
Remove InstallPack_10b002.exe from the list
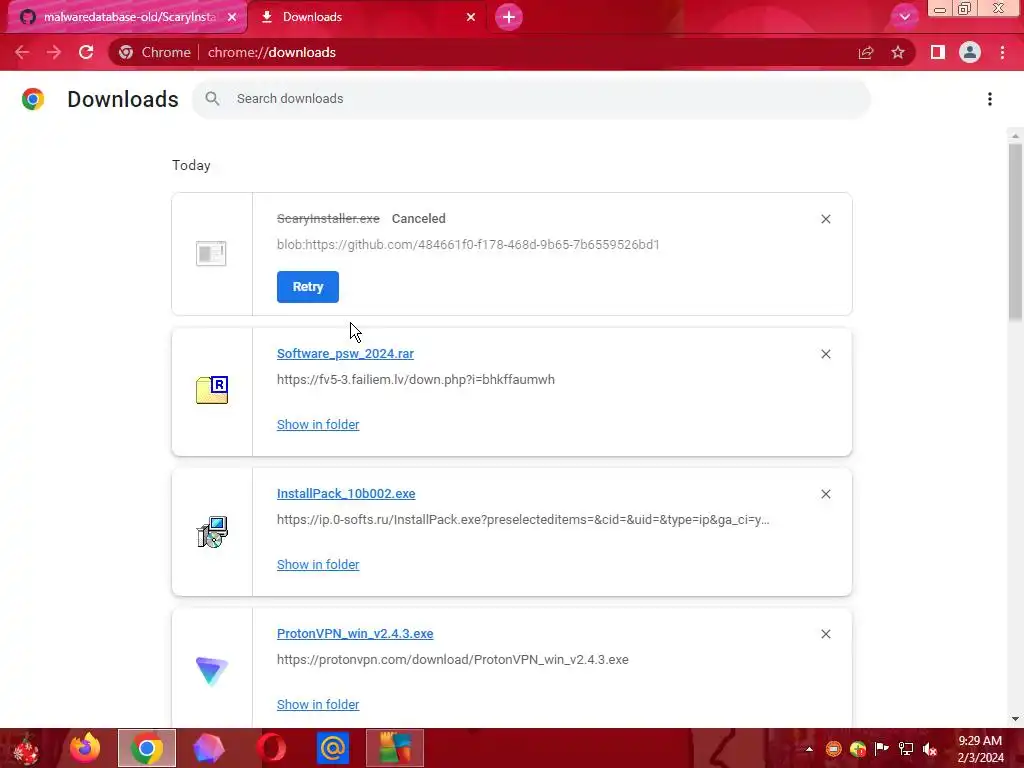pos(825,494)
